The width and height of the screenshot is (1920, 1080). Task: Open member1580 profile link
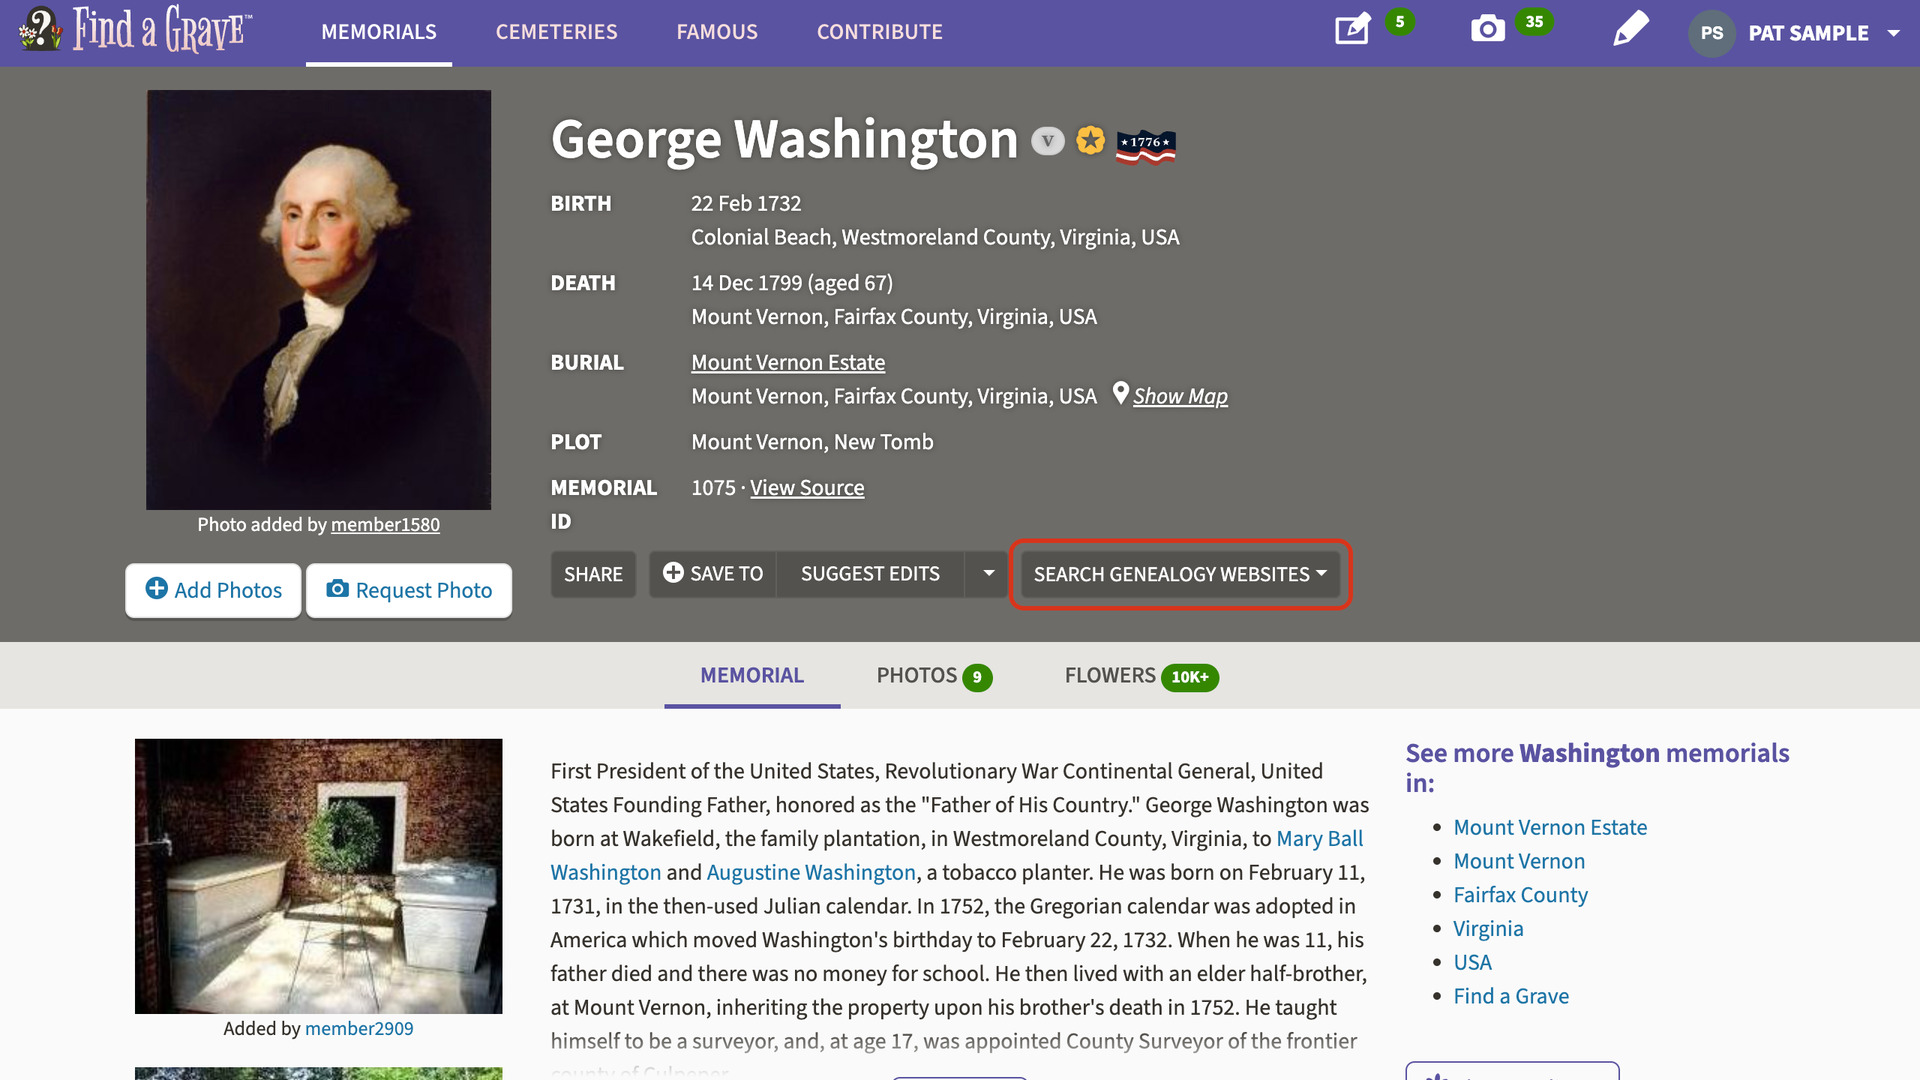coord(385,525)
